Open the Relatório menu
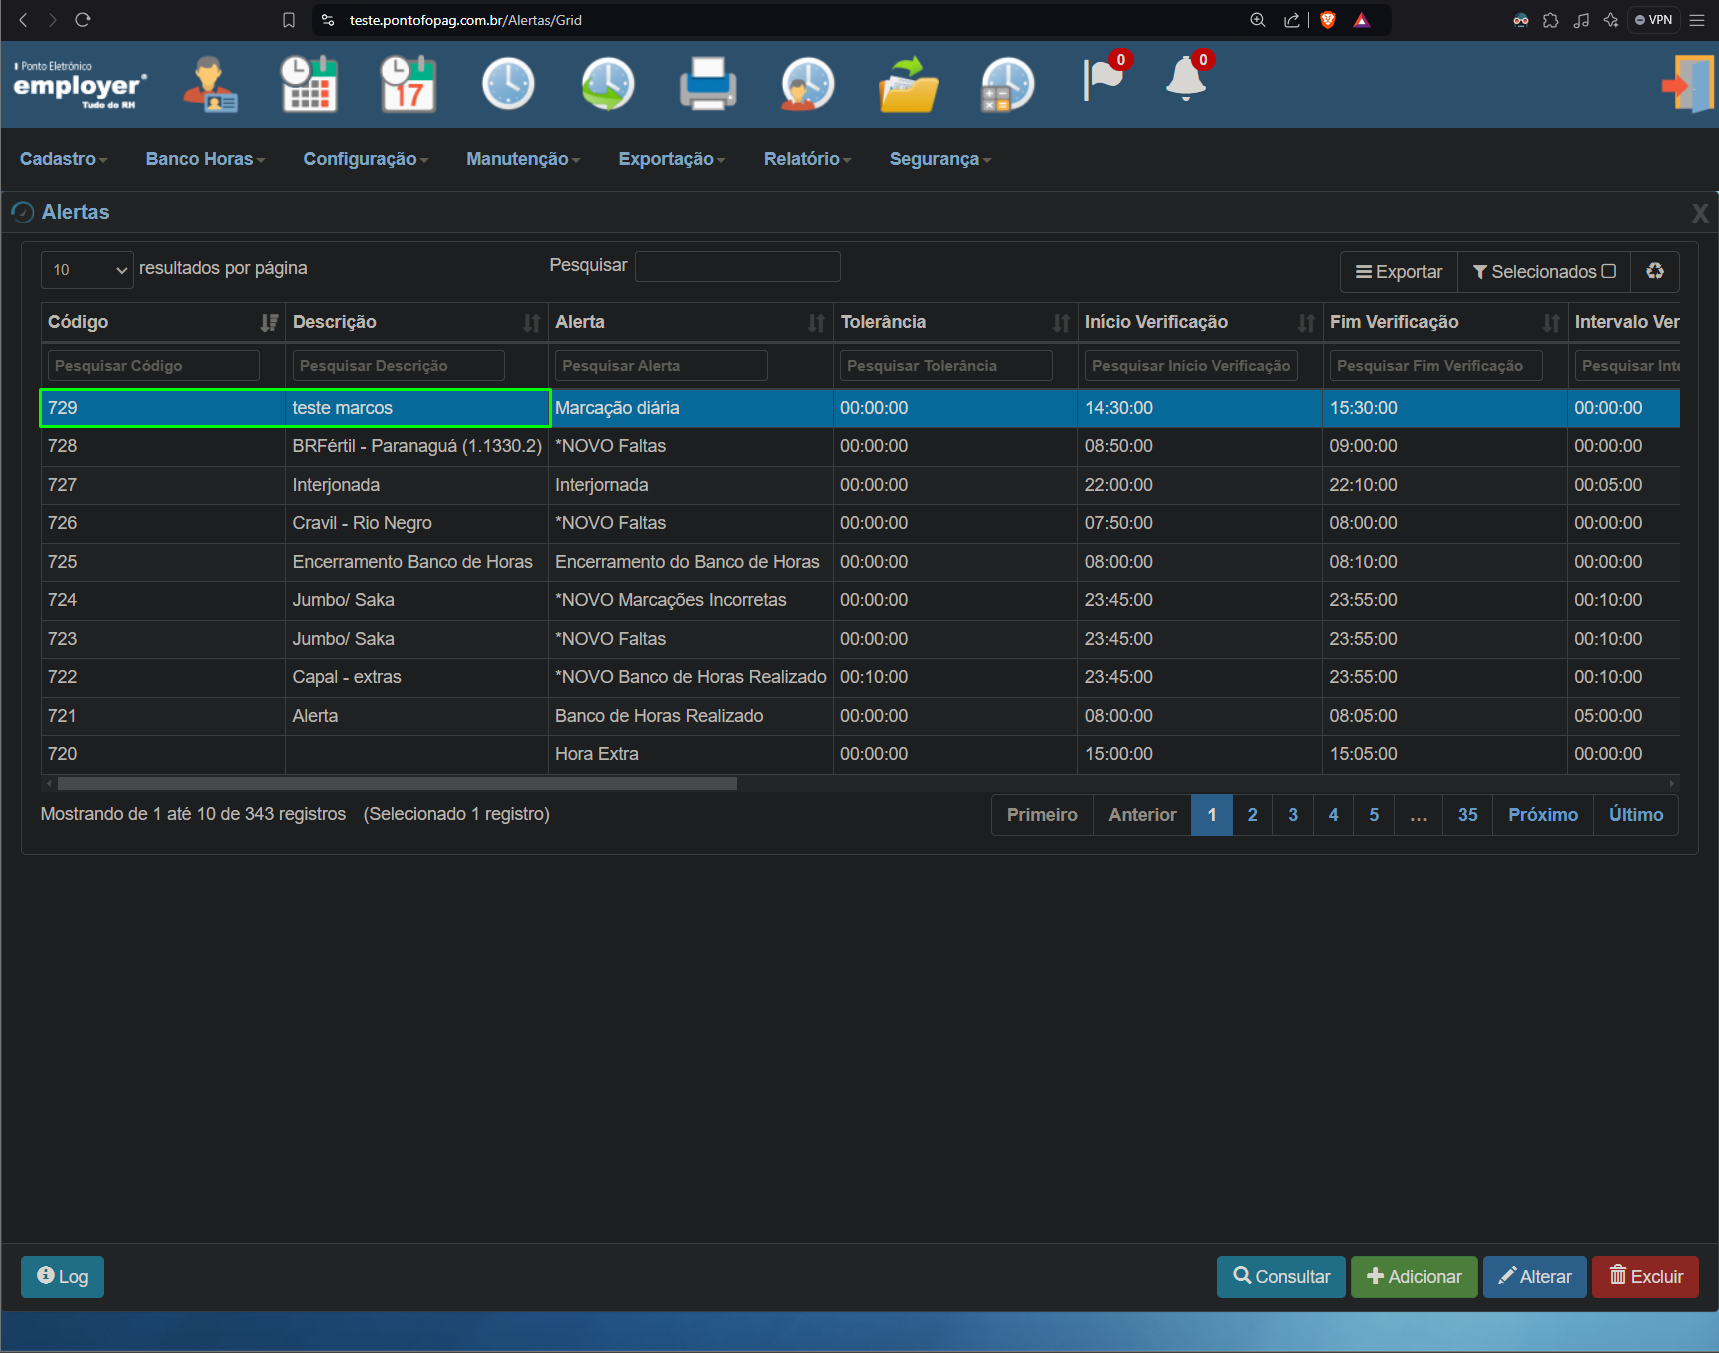Image resolution: width=1719 pixels, height=1353 pixels. pyautogui.click(x=807, y=159)
